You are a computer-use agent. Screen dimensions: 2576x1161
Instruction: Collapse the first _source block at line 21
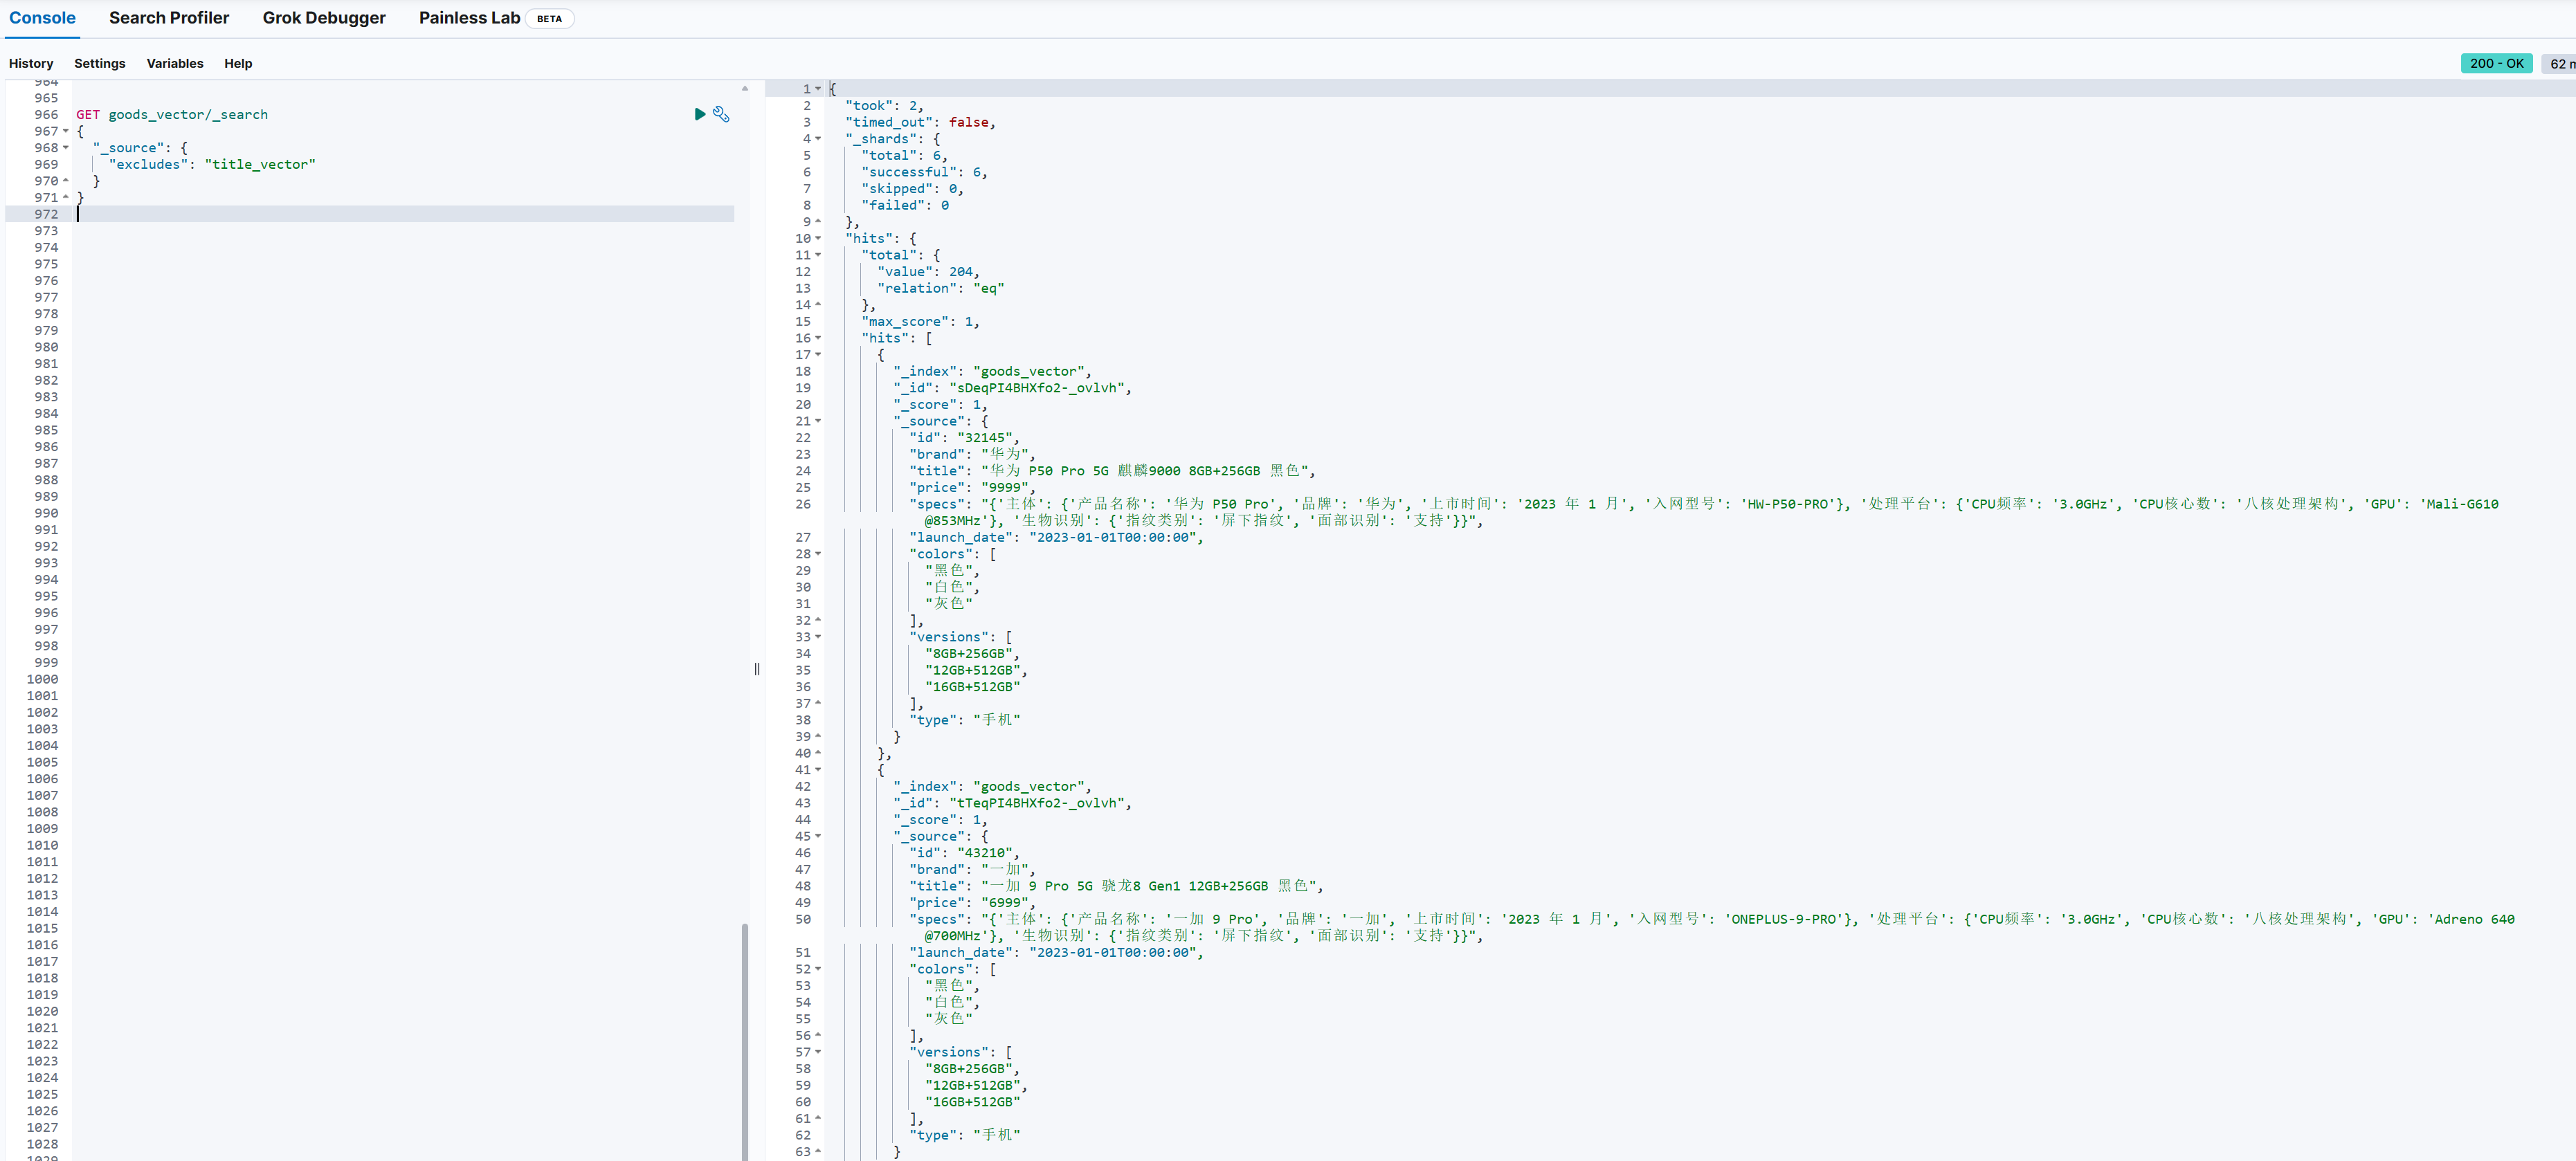[x=818, y=421]
